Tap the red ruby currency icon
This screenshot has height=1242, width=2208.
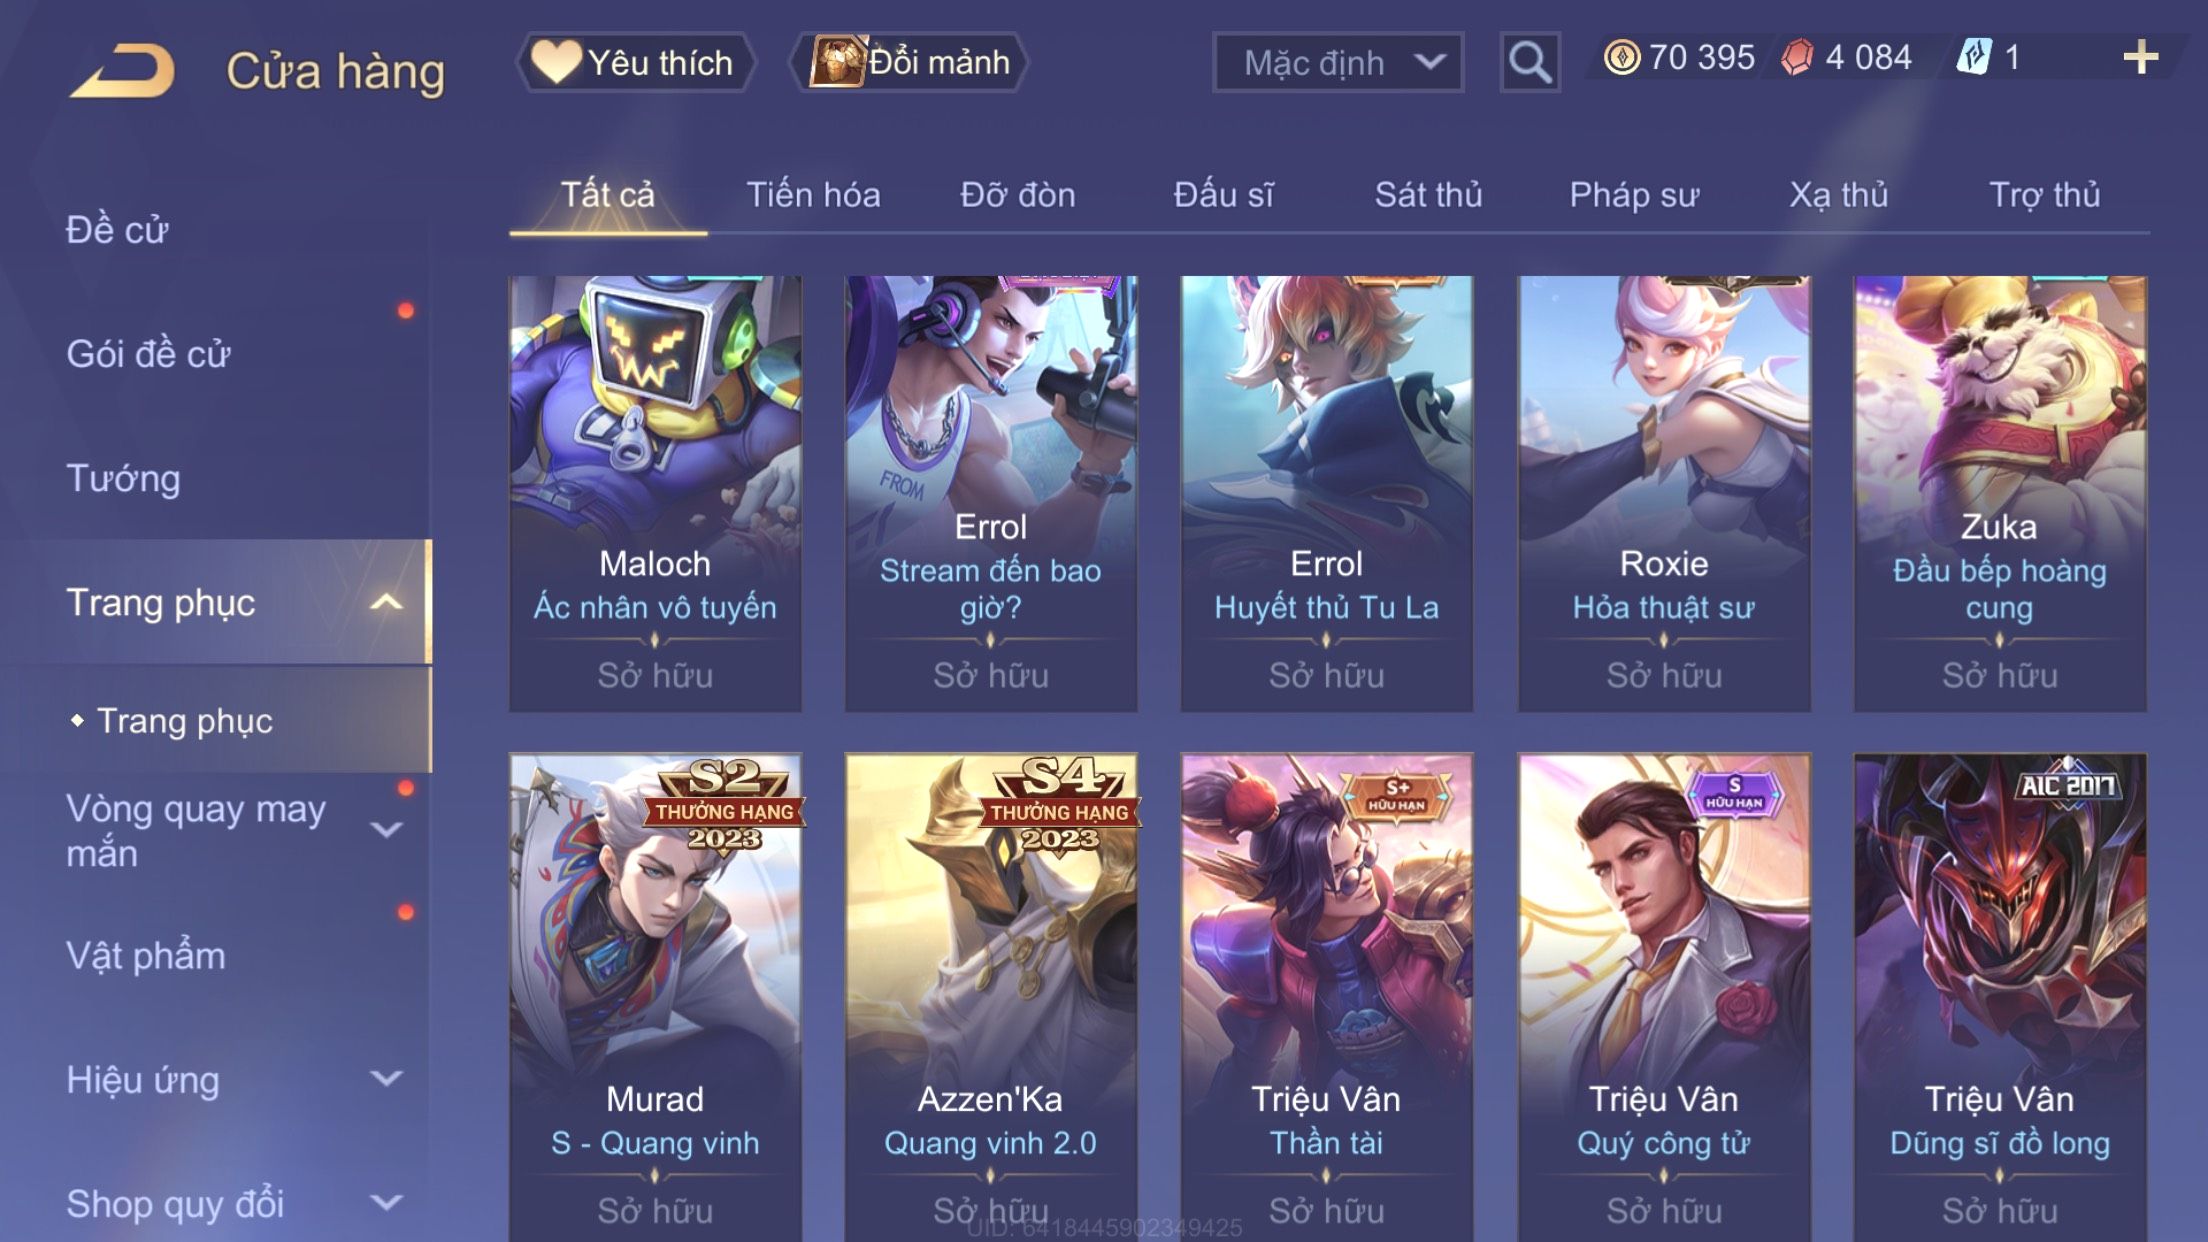tap(1798, 58)
